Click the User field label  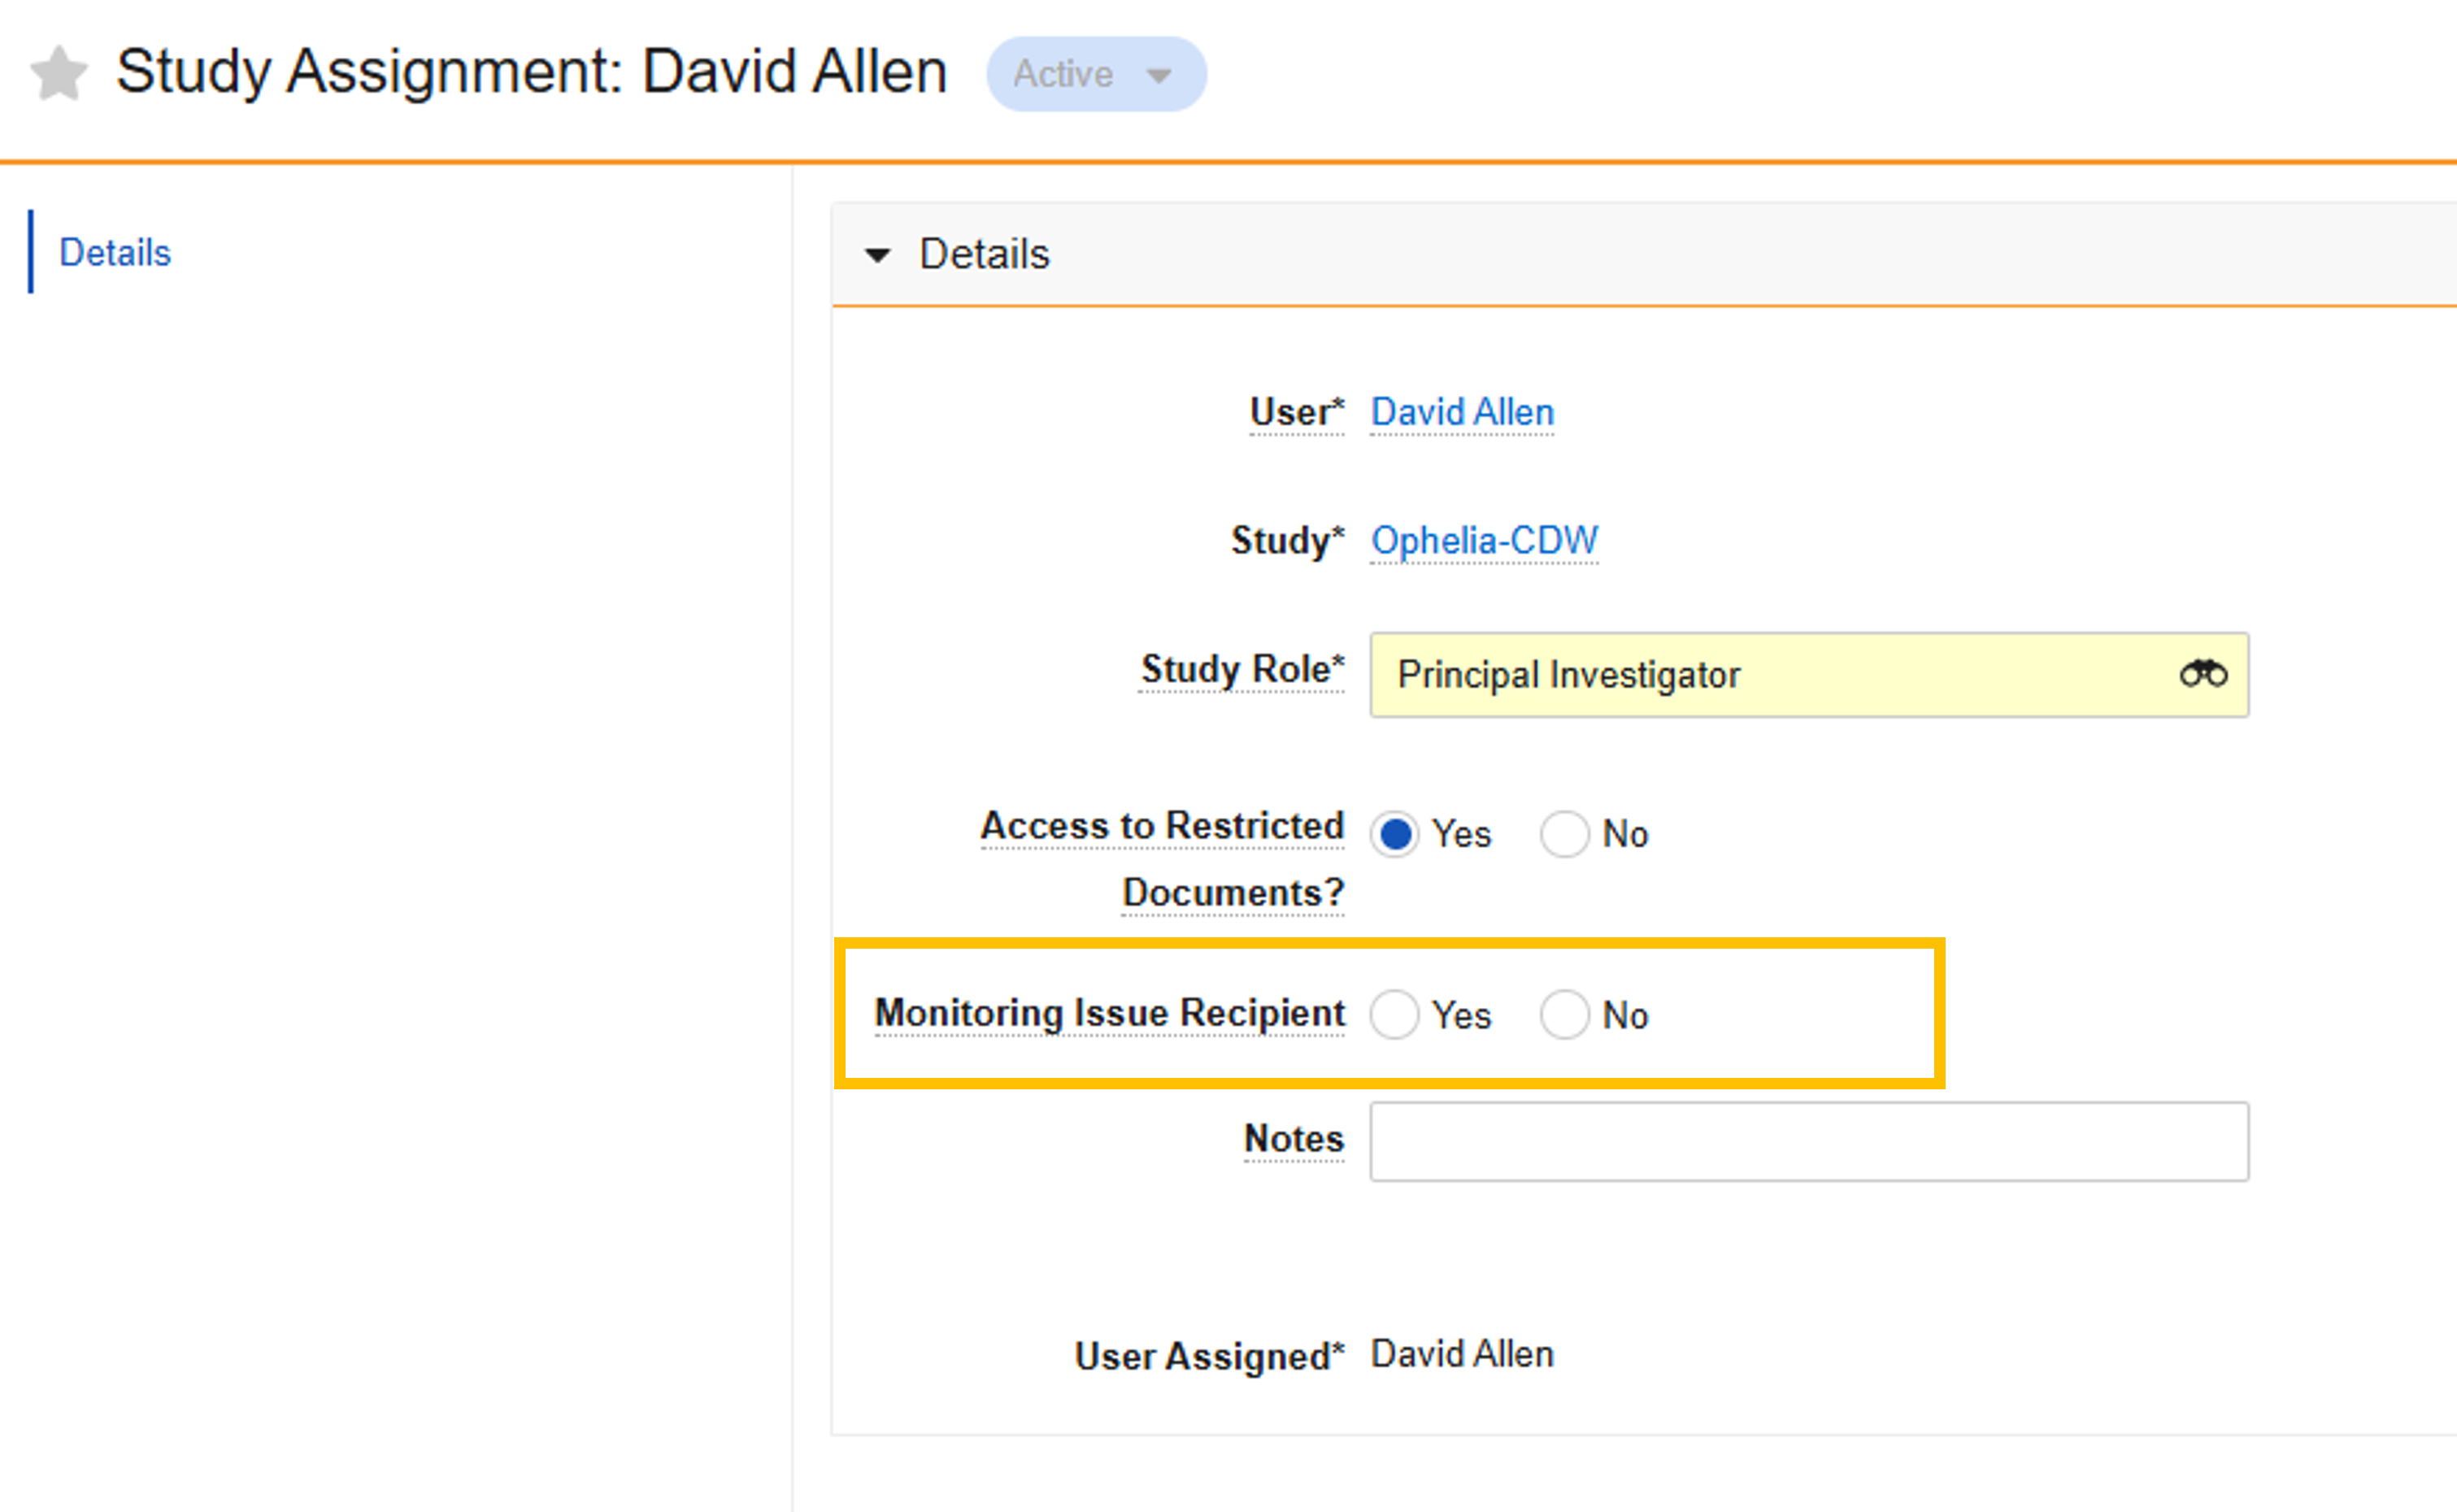pyautogui.click(x=1296, y=412)
